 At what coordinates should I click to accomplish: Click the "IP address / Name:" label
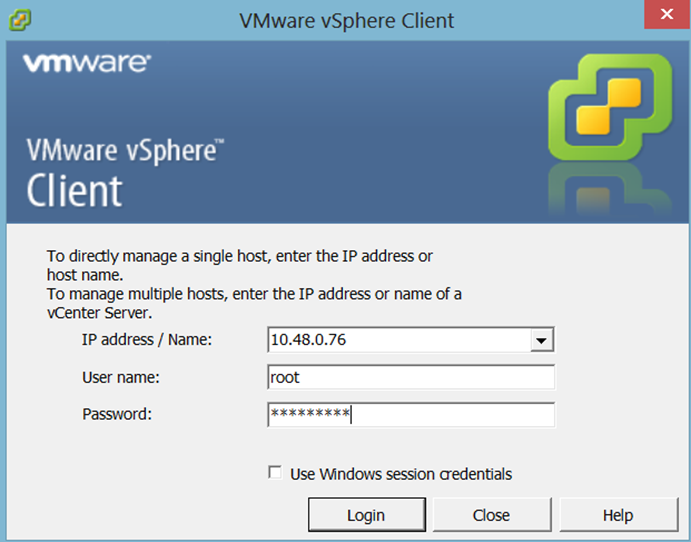coord(147,340)
